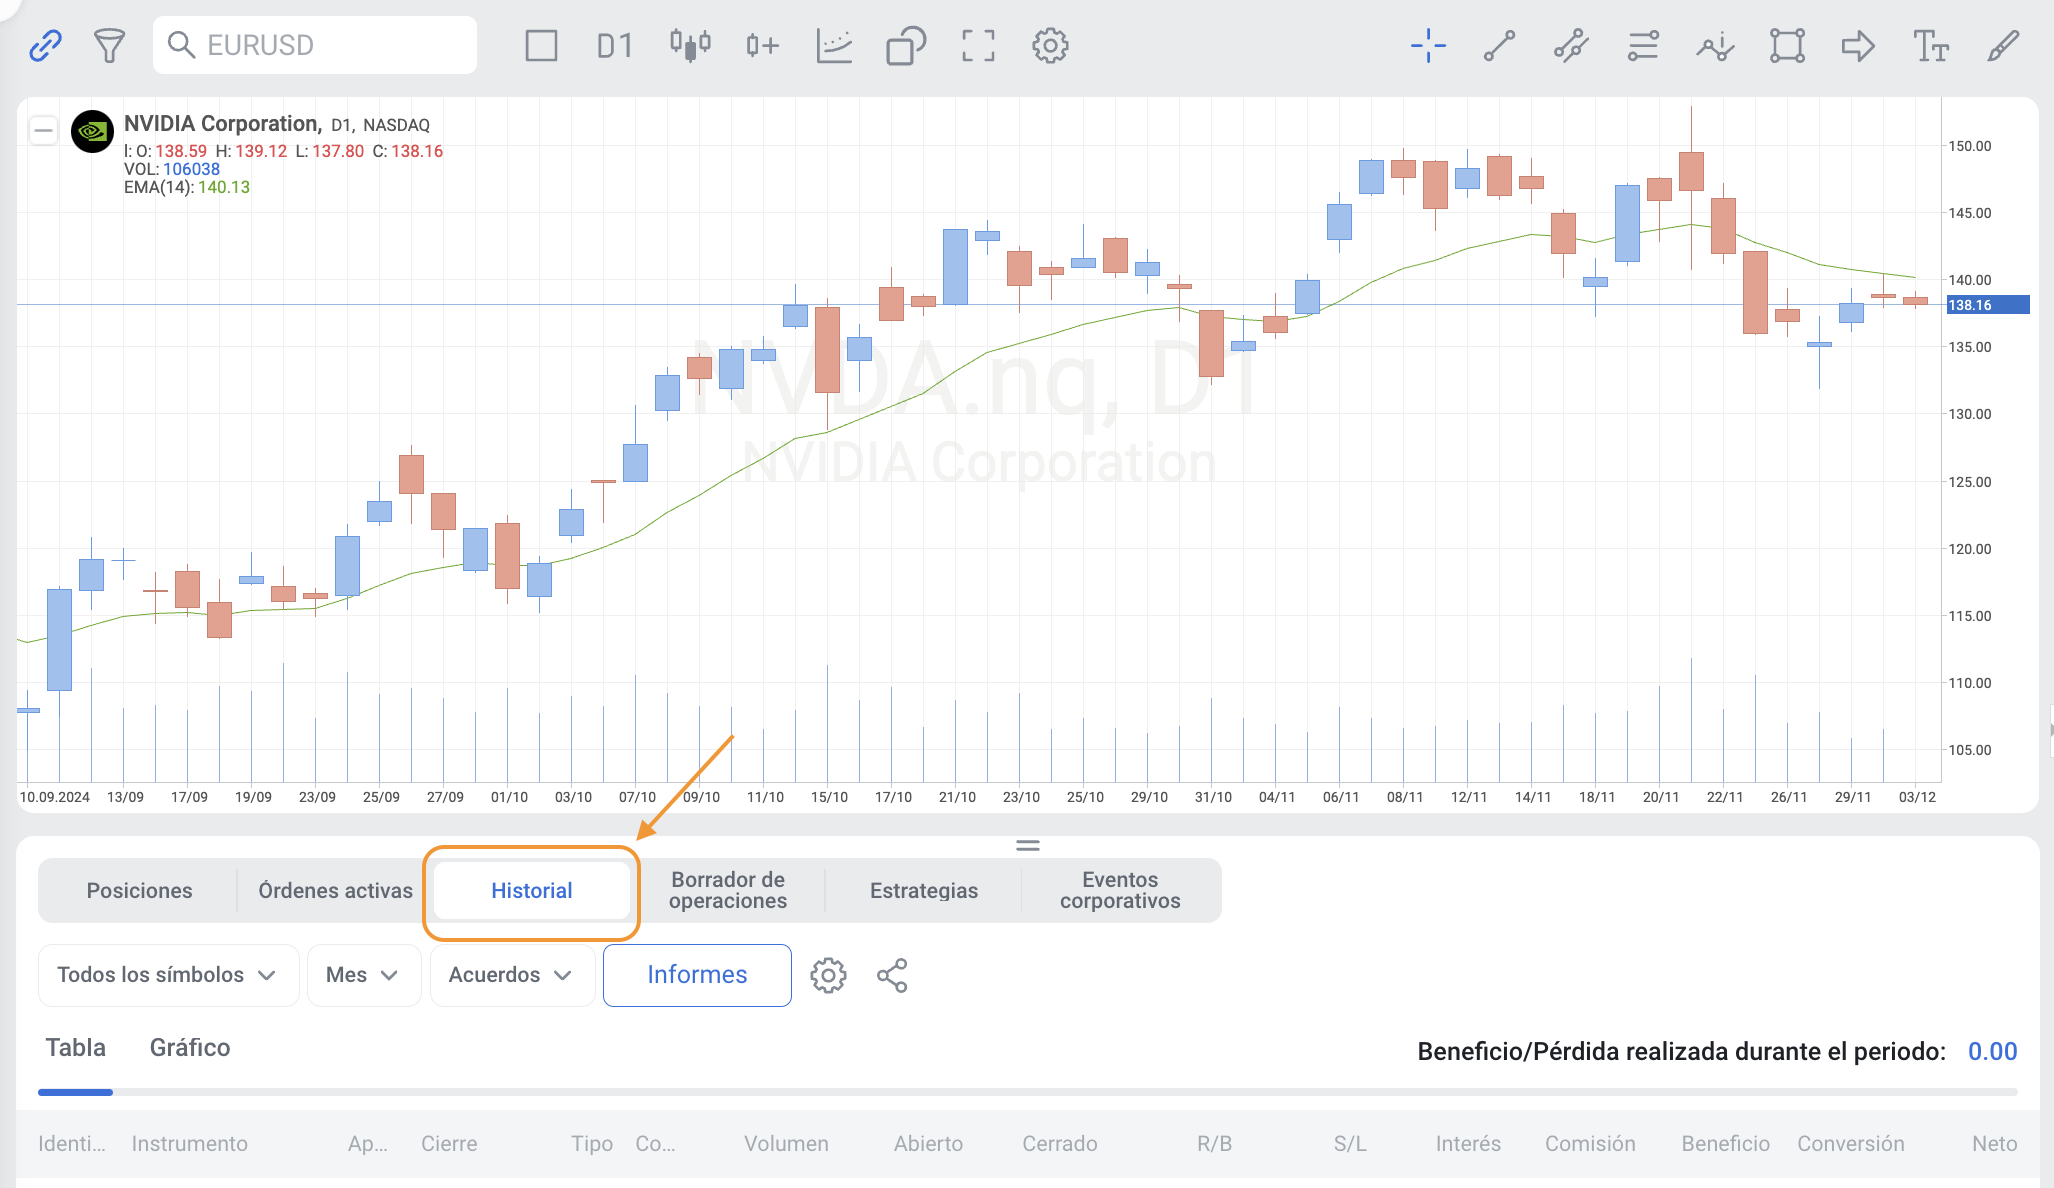Toggle fullscreen chart mode
Viewport: 2054px width, 1188px height.
978,45
